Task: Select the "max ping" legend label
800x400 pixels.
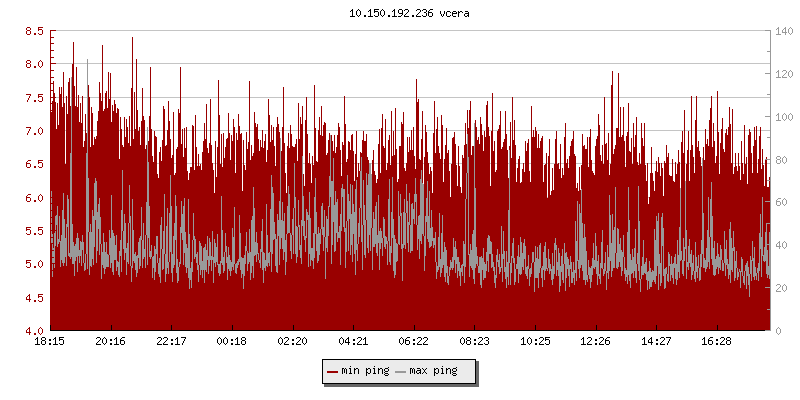Action: pos(434,371)
